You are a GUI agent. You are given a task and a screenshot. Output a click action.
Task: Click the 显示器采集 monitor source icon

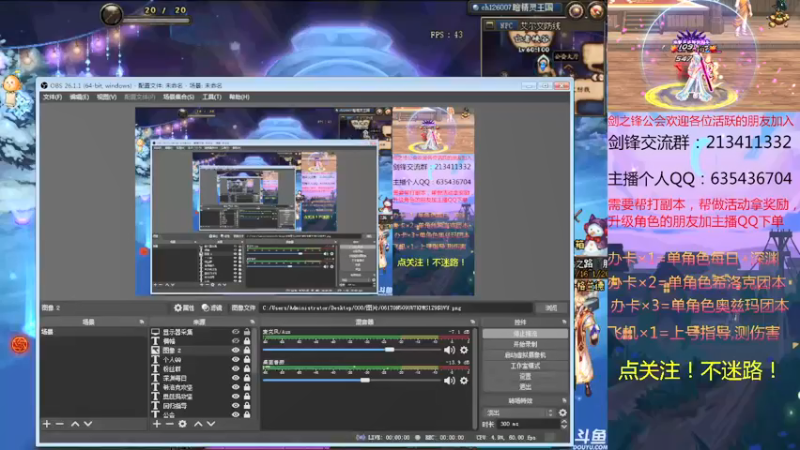155,332
